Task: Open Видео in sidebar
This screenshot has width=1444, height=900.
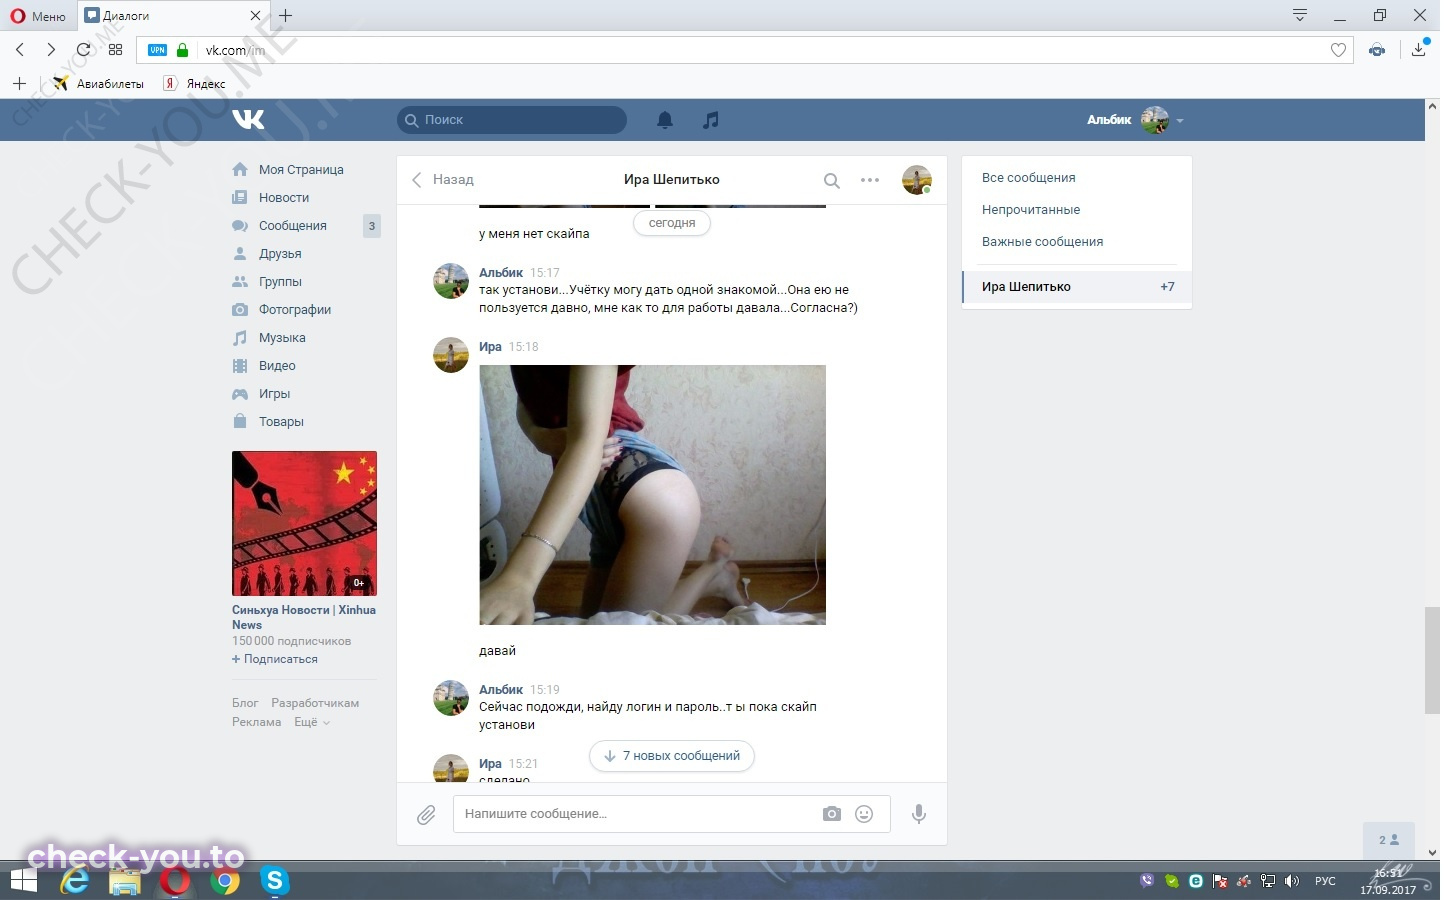Action: 276,366
